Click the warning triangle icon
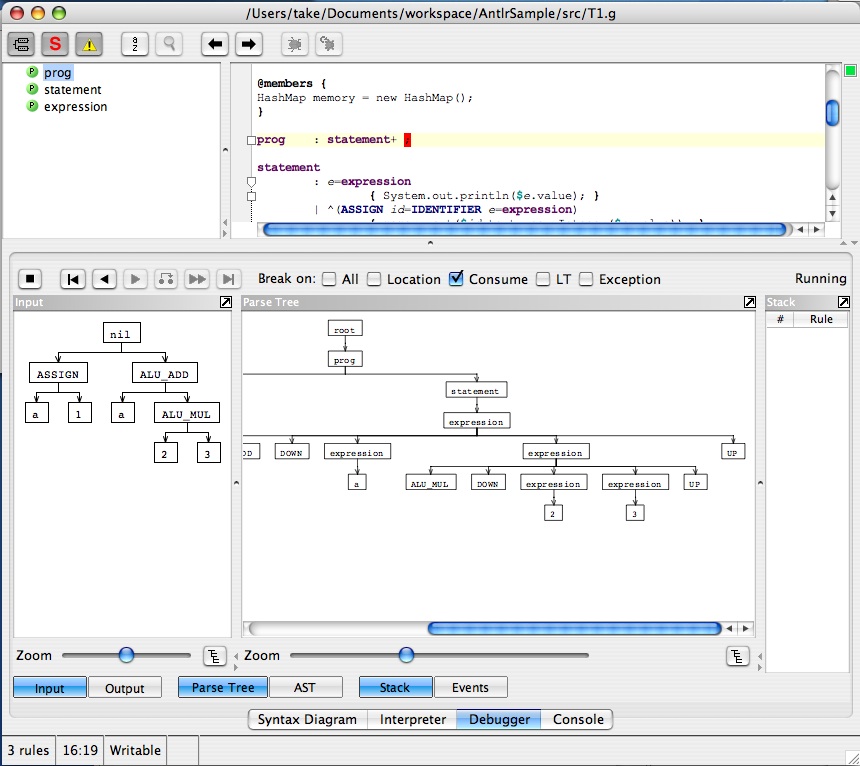Image resolution: width=860 pixels, height=766 pixels. 88,43
